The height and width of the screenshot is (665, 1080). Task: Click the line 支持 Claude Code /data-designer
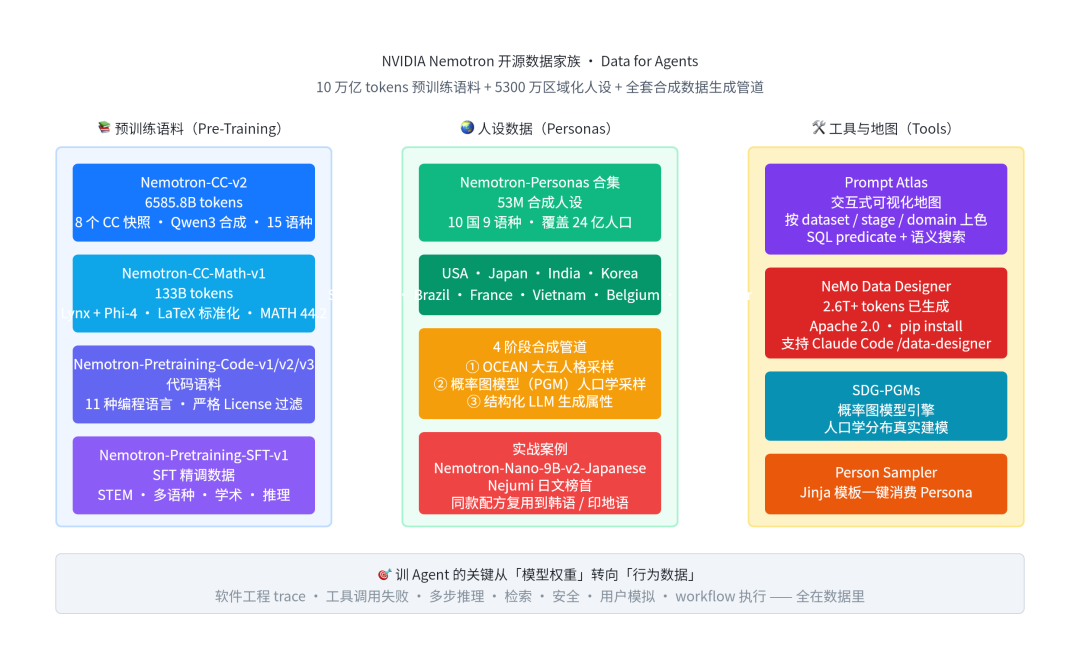coord(886,343)
